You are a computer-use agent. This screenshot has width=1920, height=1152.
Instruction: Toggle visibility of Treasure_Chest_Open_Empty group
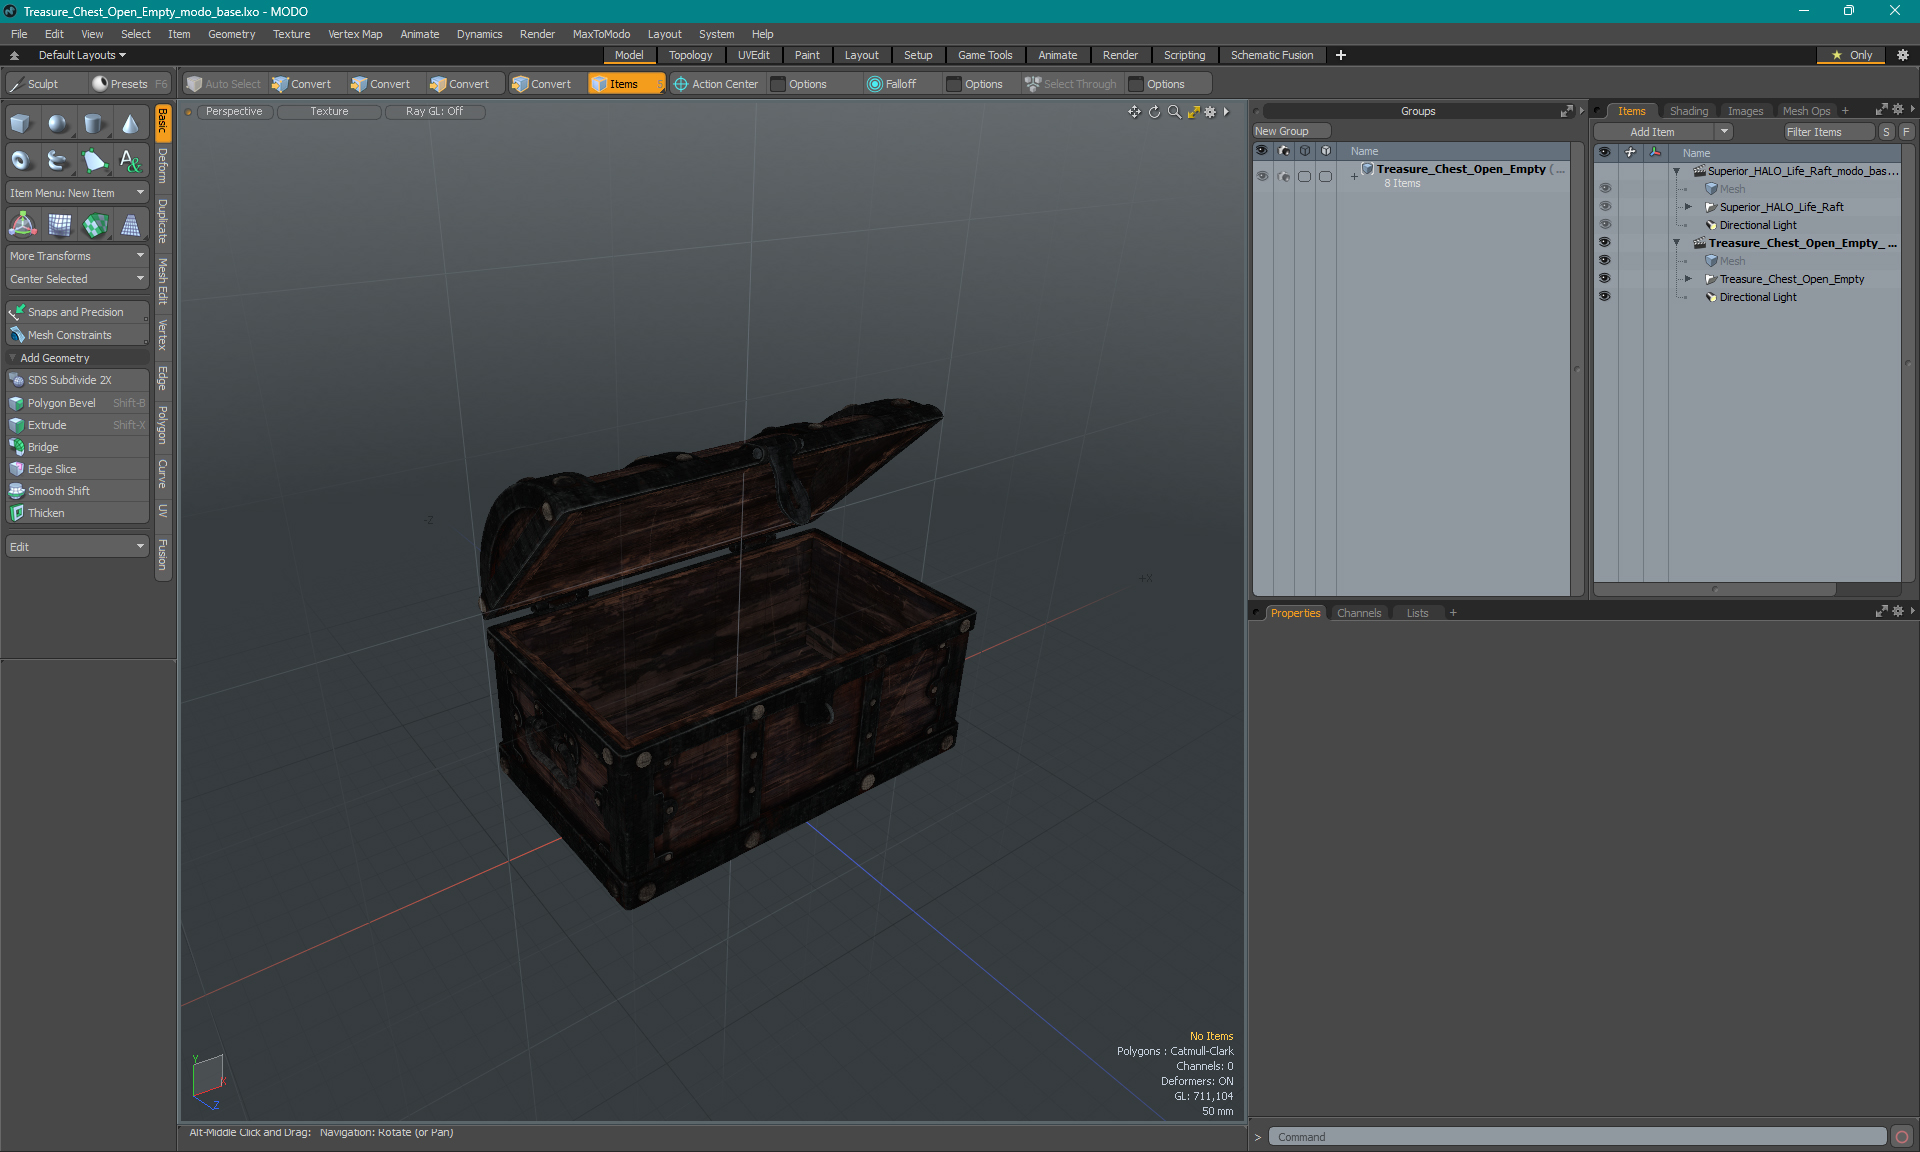pos(1262,176)
